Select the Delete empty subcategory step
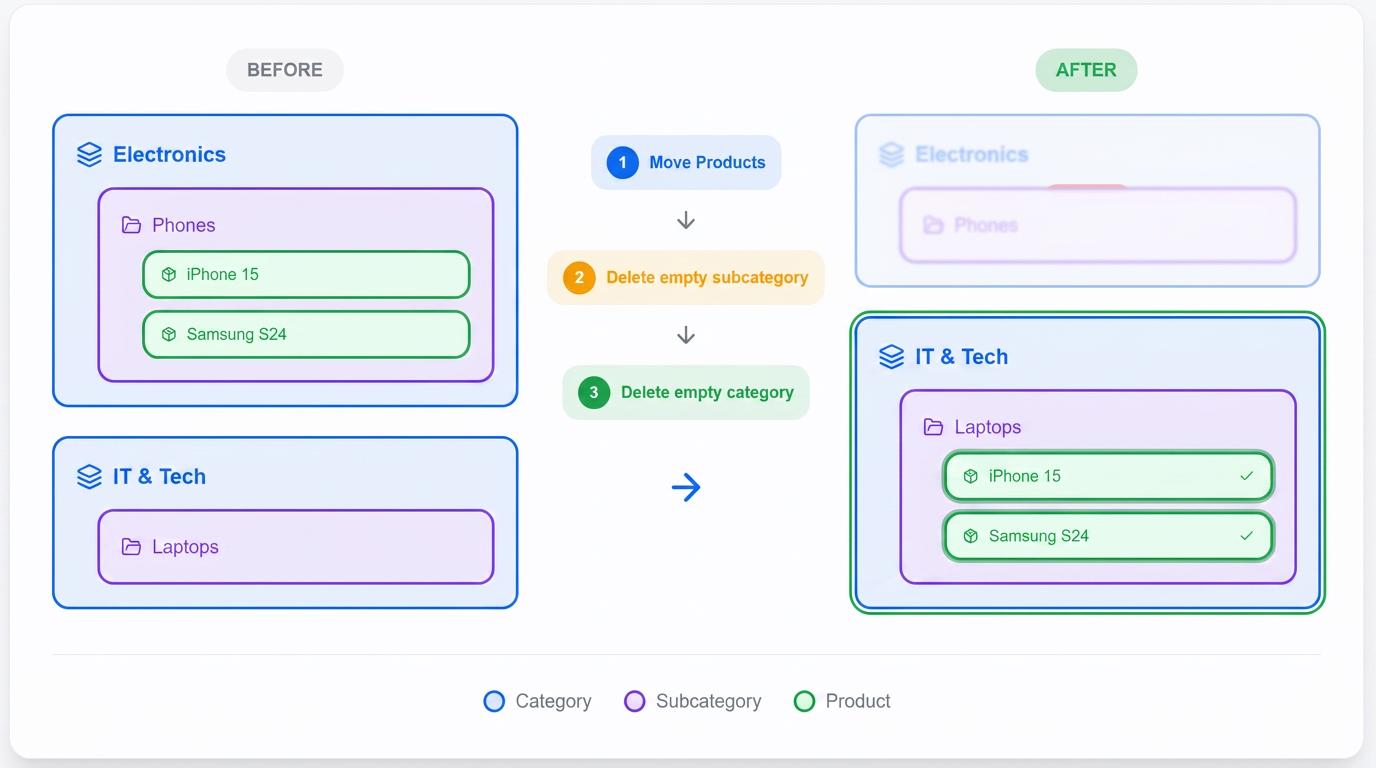Screen dimensions: 1376x768 click(686, 277)
